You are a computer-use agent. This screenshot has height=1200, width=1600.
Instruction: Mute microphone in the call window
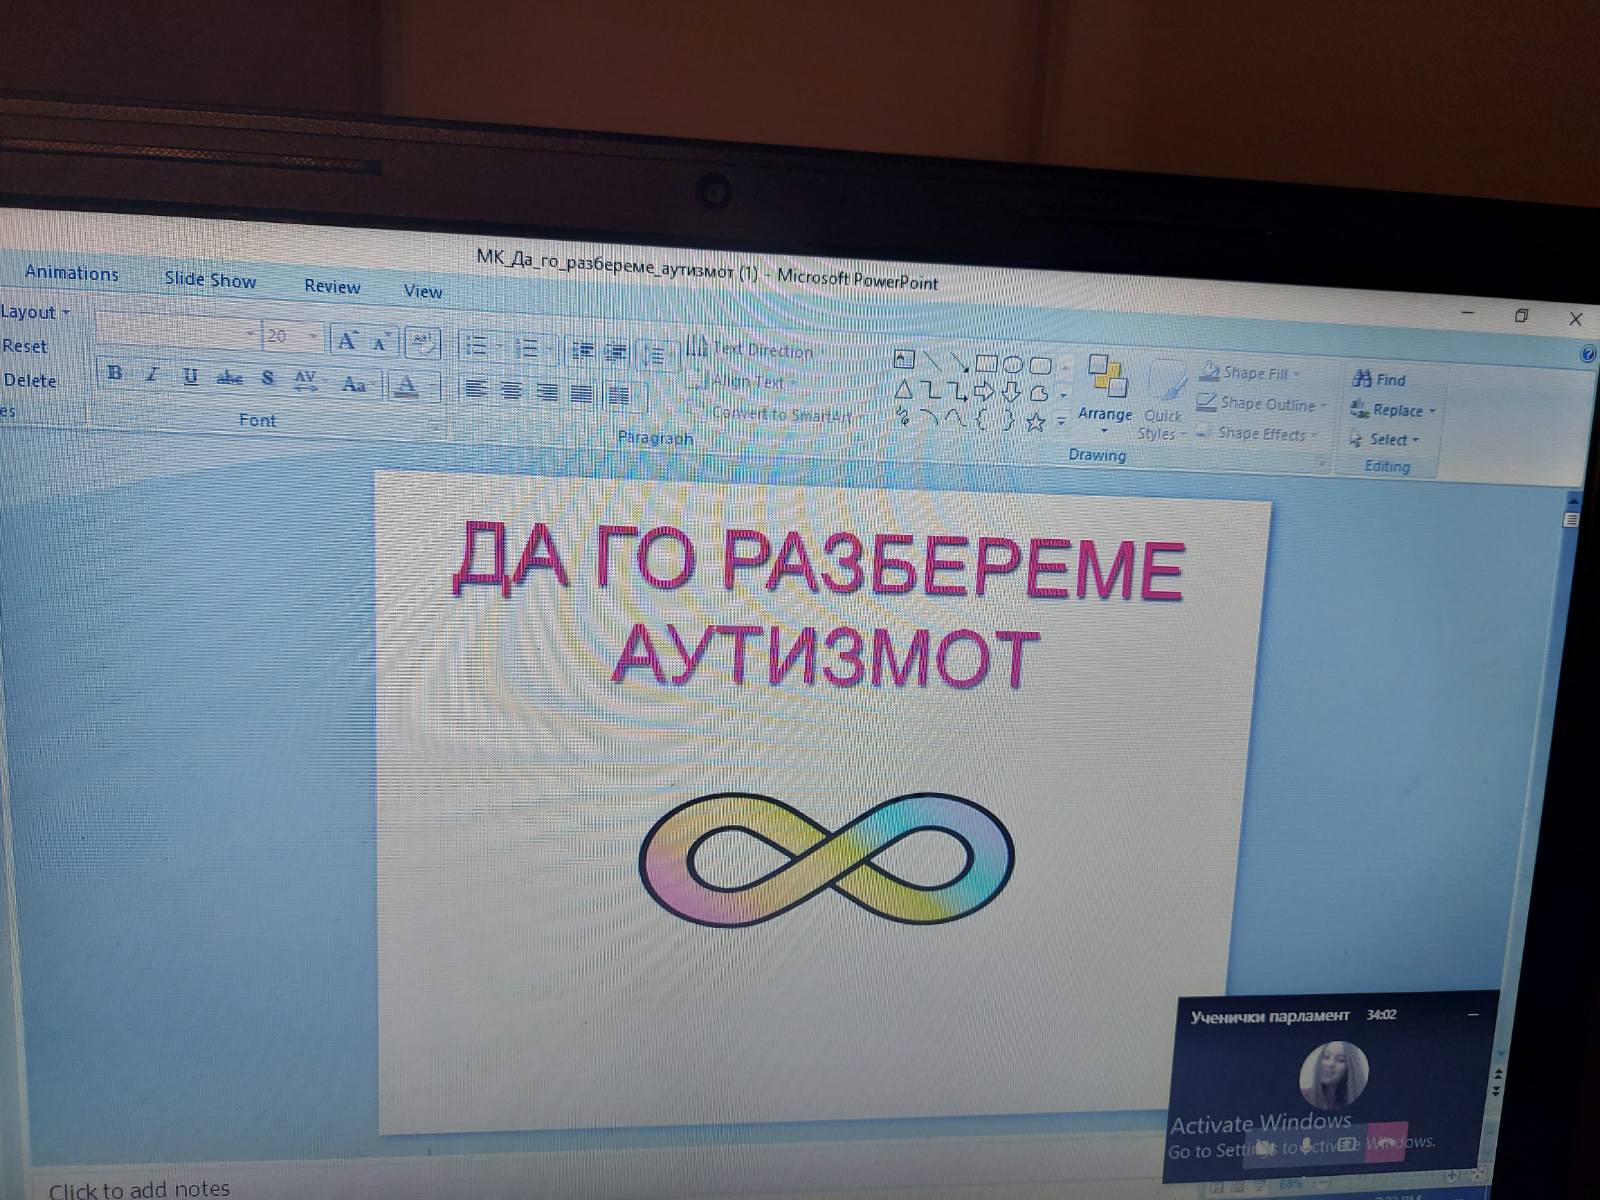pyautogui.click(x=1306, y=1144)
